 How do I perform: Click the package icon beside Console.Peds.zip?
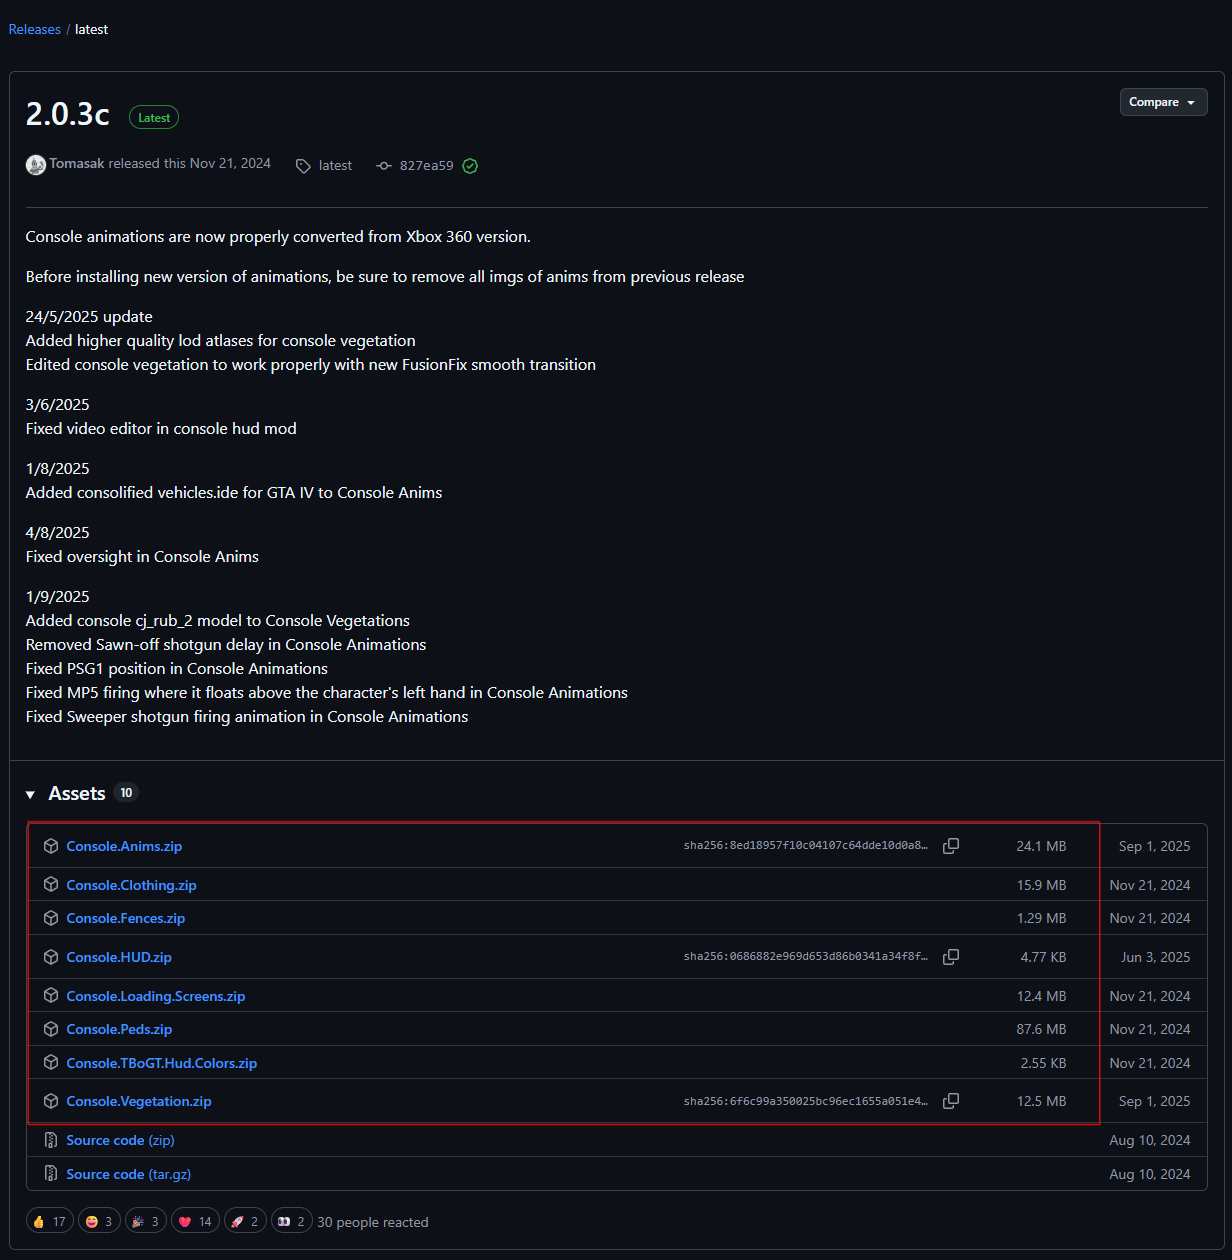51,1029
